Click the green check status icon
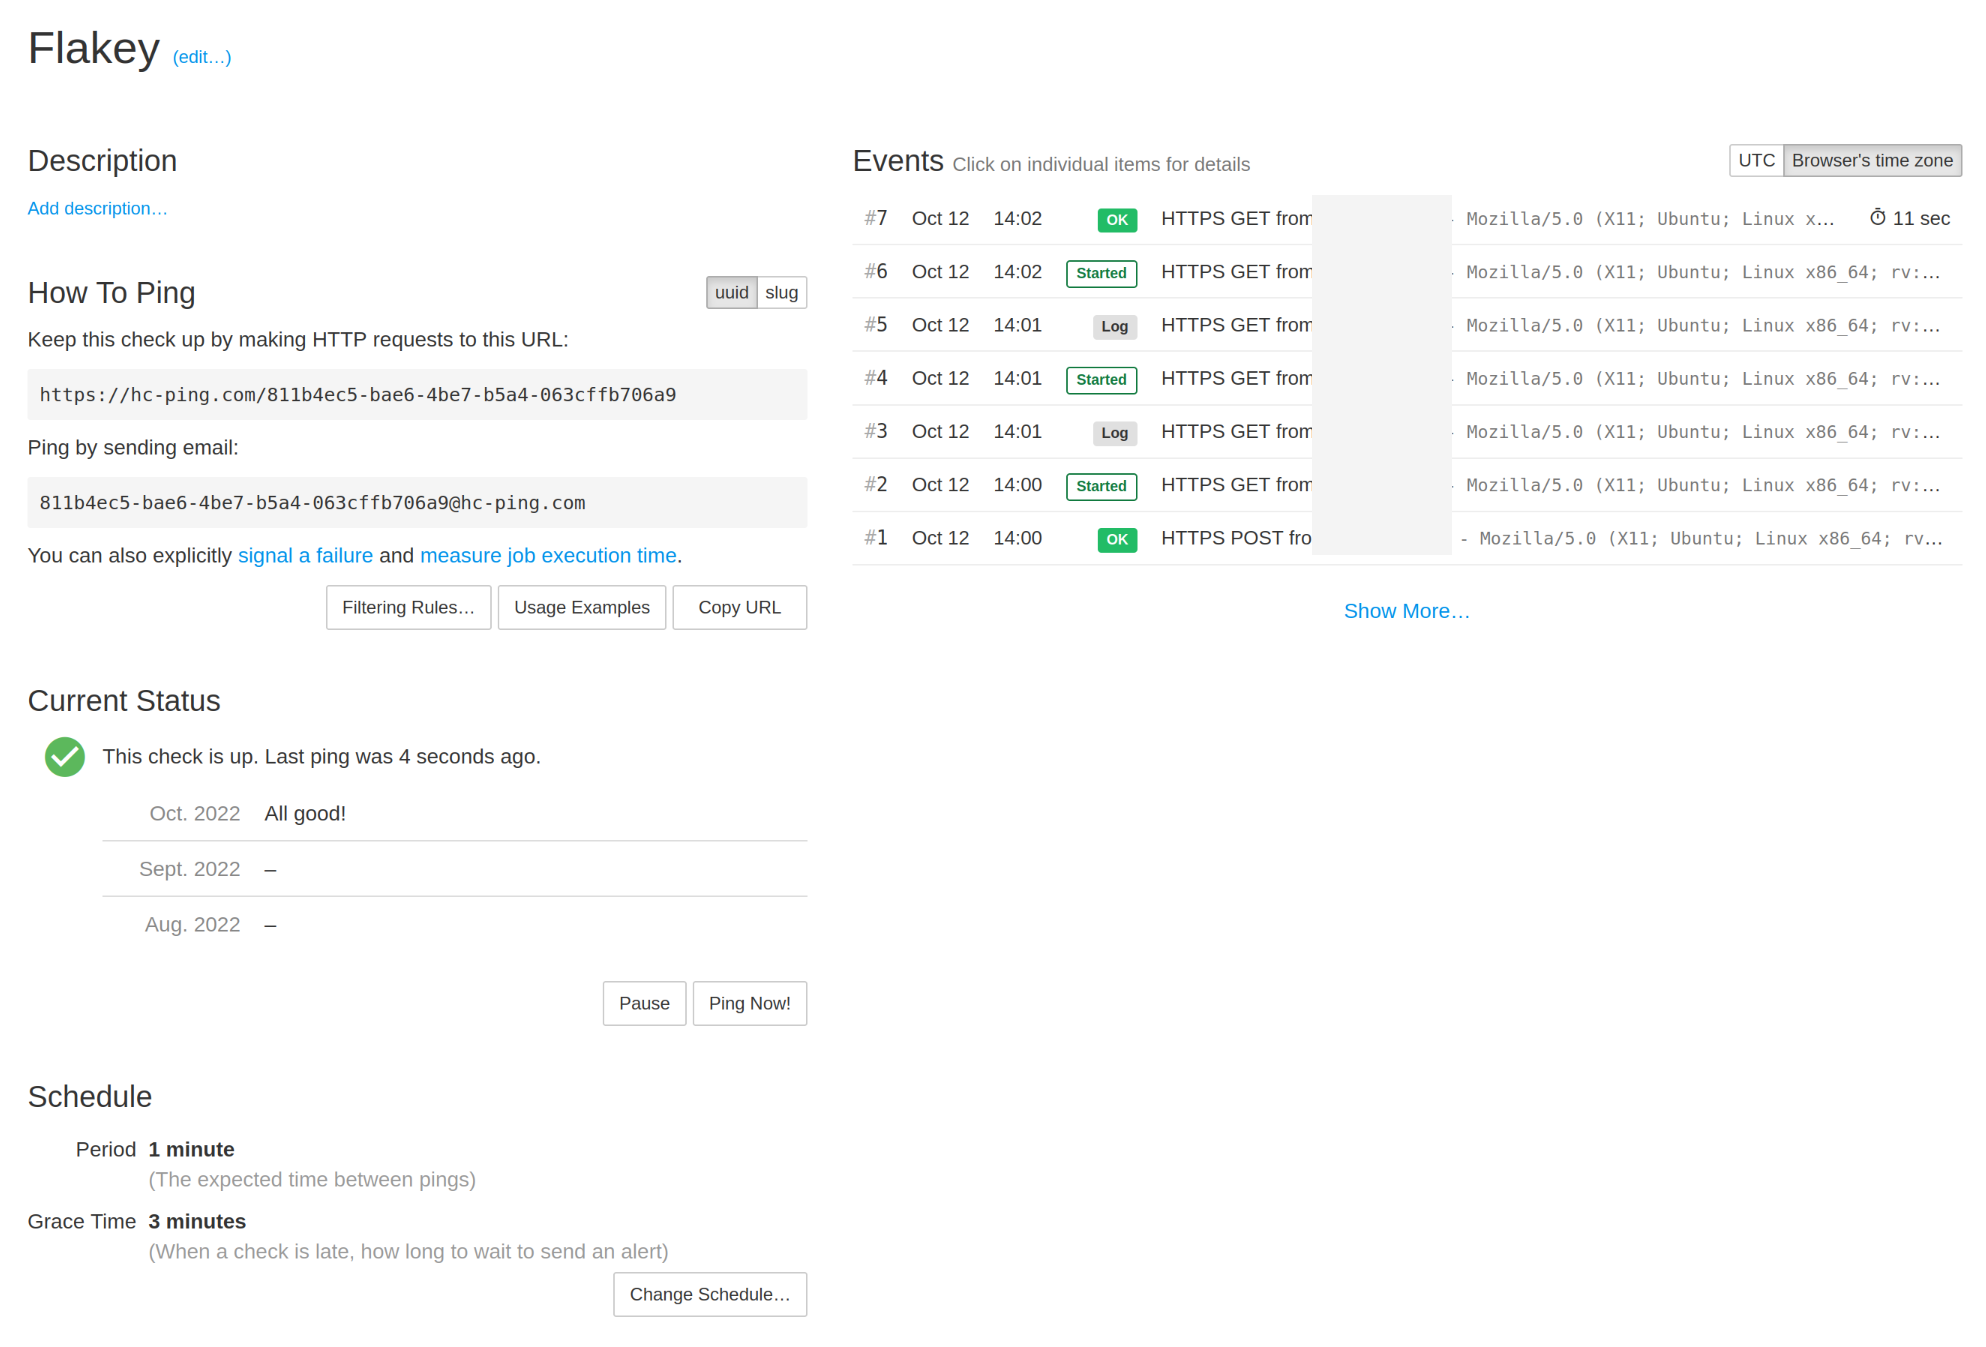Screen dimensions: 1986x1347 coord(65,757)
